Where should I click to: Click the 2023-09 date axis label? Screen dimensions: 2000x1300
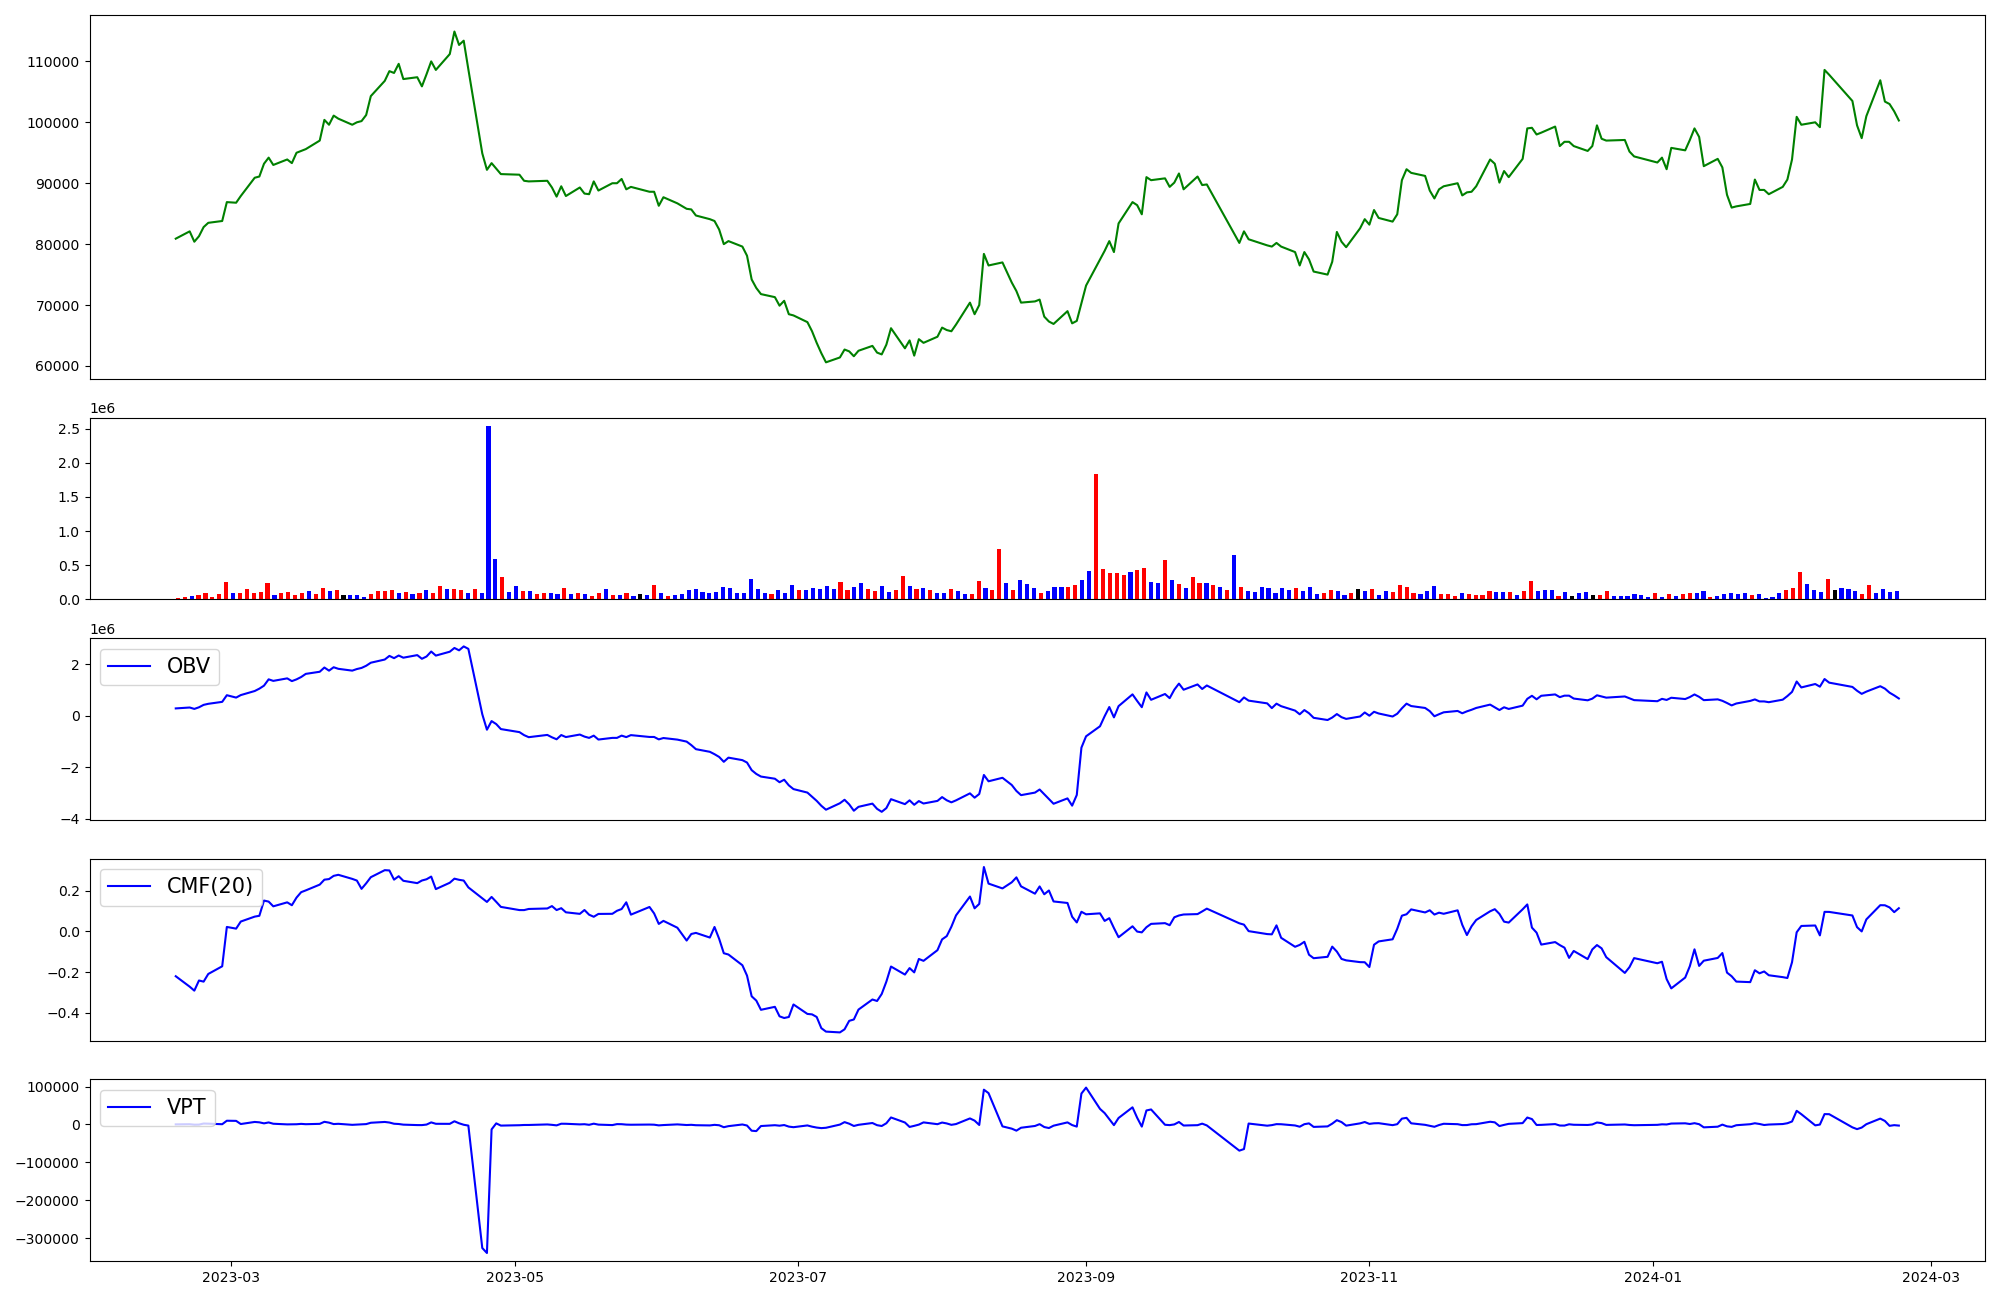[1086, 1277]
